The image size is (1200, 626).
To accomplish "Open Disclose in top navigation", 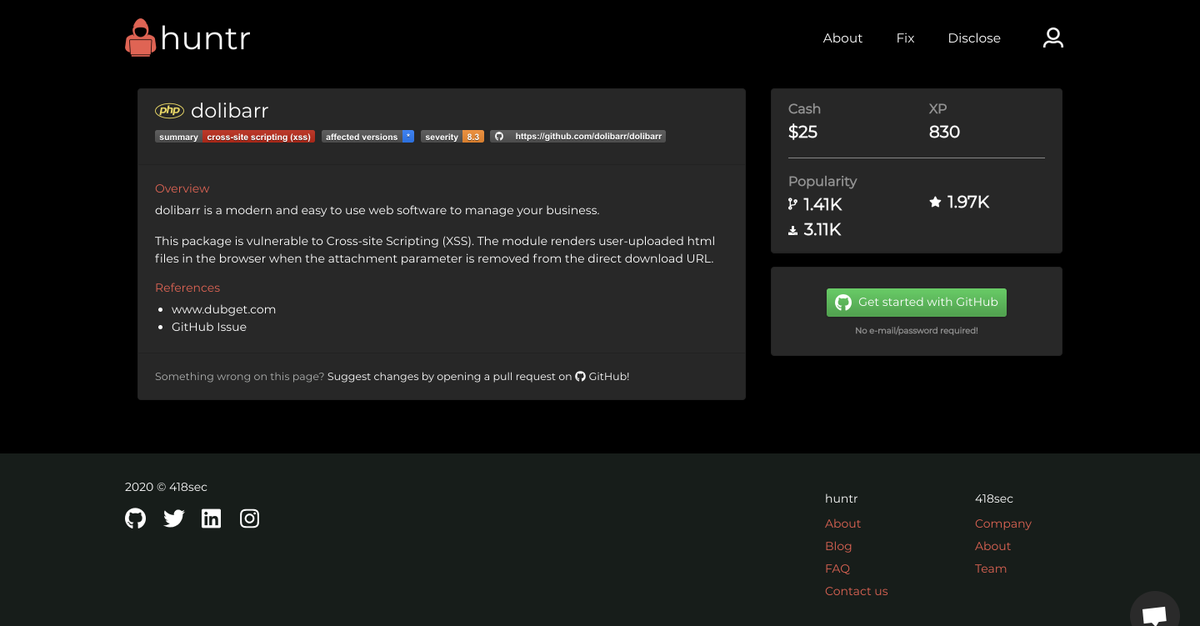I will [x=974, y=38].
